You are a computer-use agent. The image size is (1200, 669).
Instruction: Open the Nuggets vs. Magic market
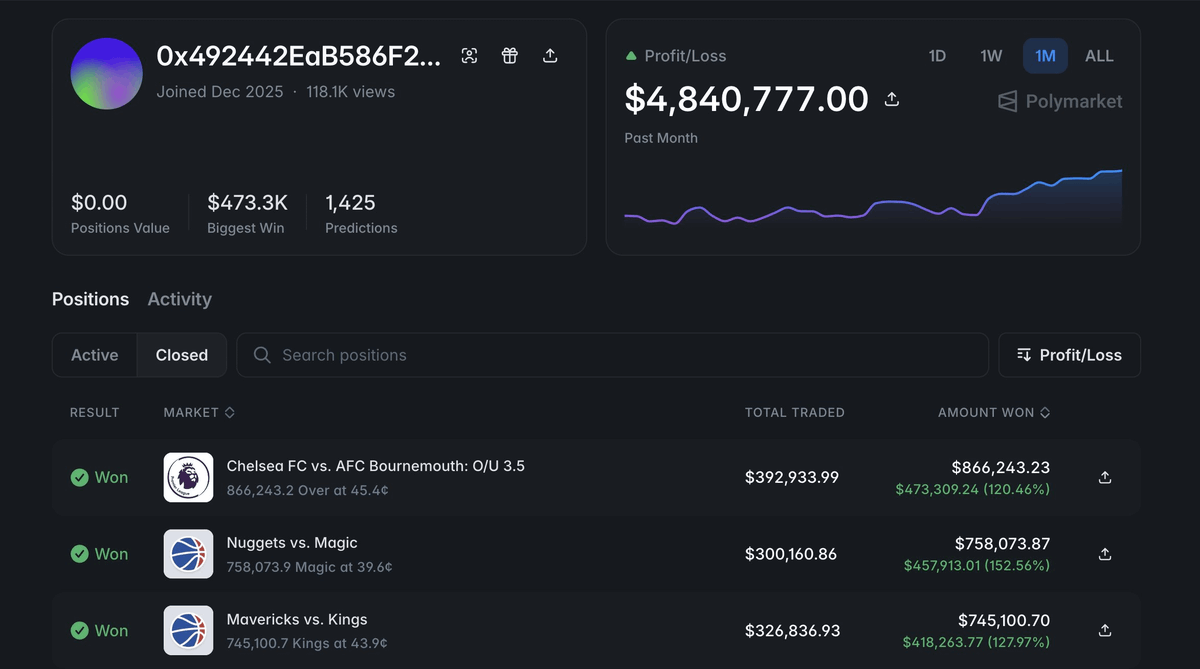[292, 543]
